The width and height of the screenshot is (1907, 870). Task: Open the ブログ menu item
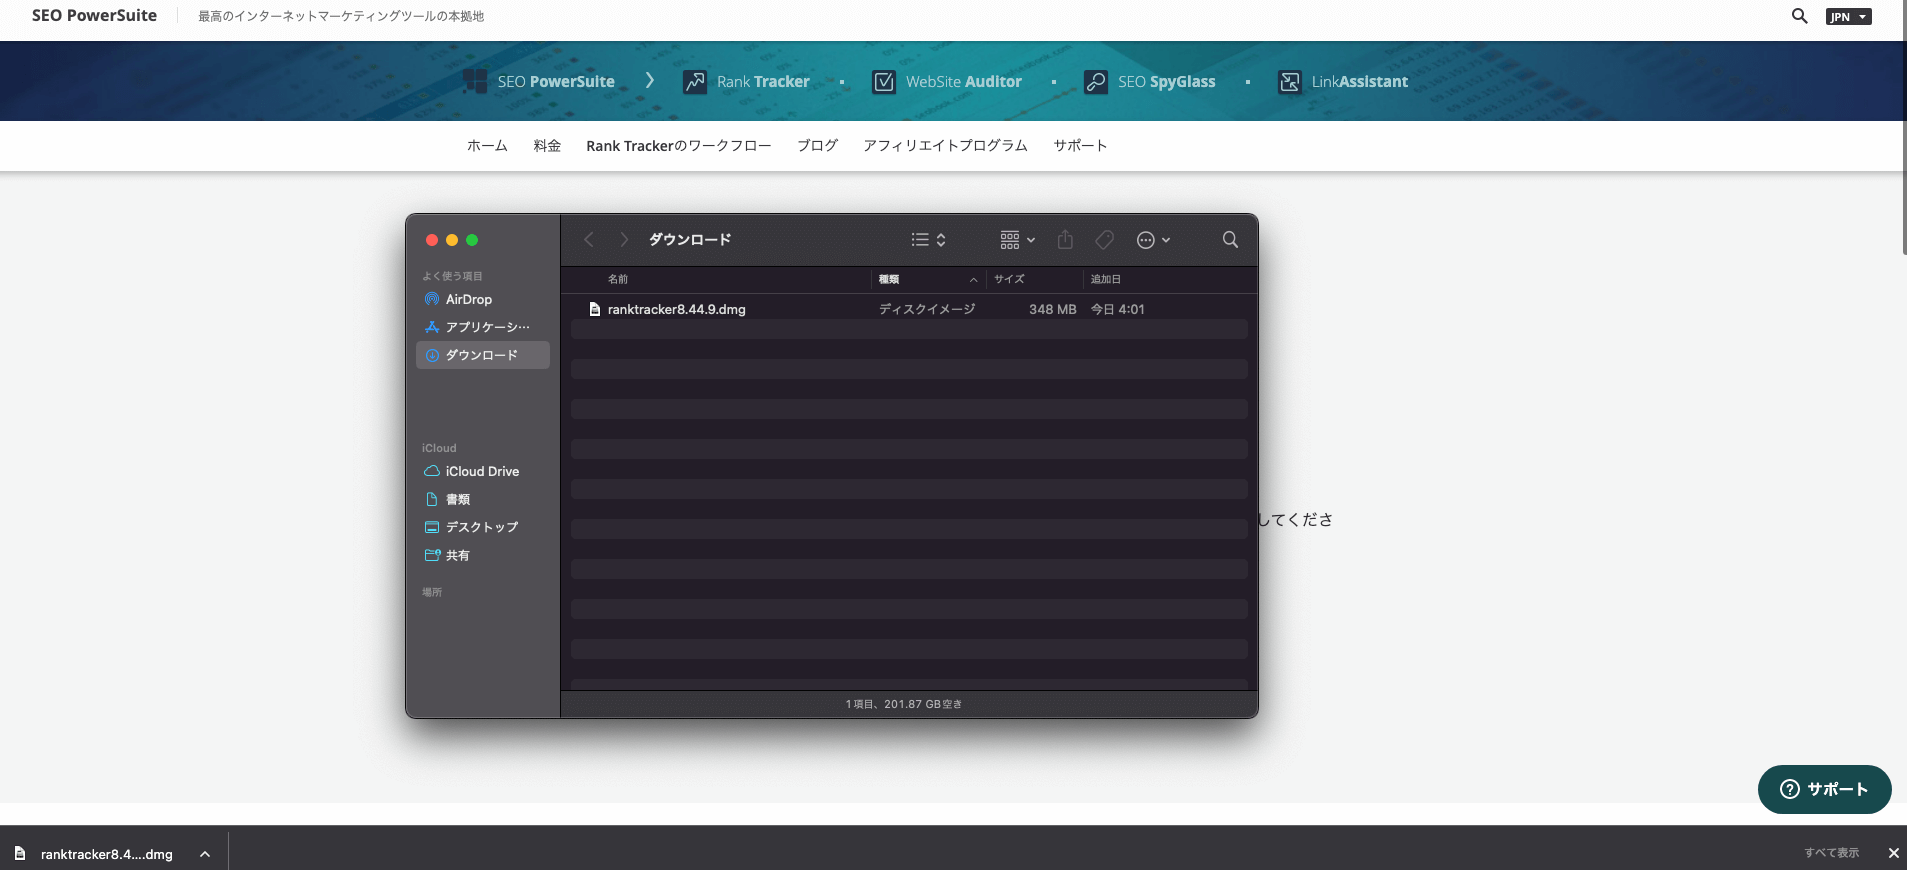817,146
